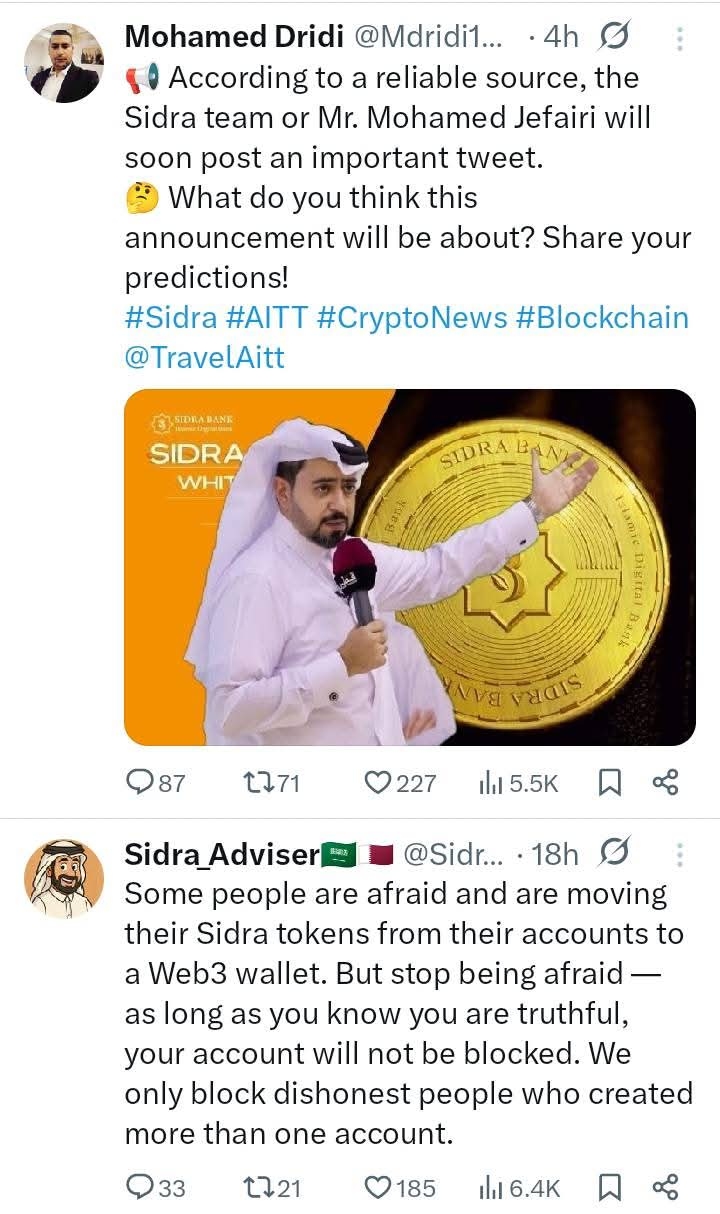View analytics of Sidra_Adviser's tweet

[490, 1187]
